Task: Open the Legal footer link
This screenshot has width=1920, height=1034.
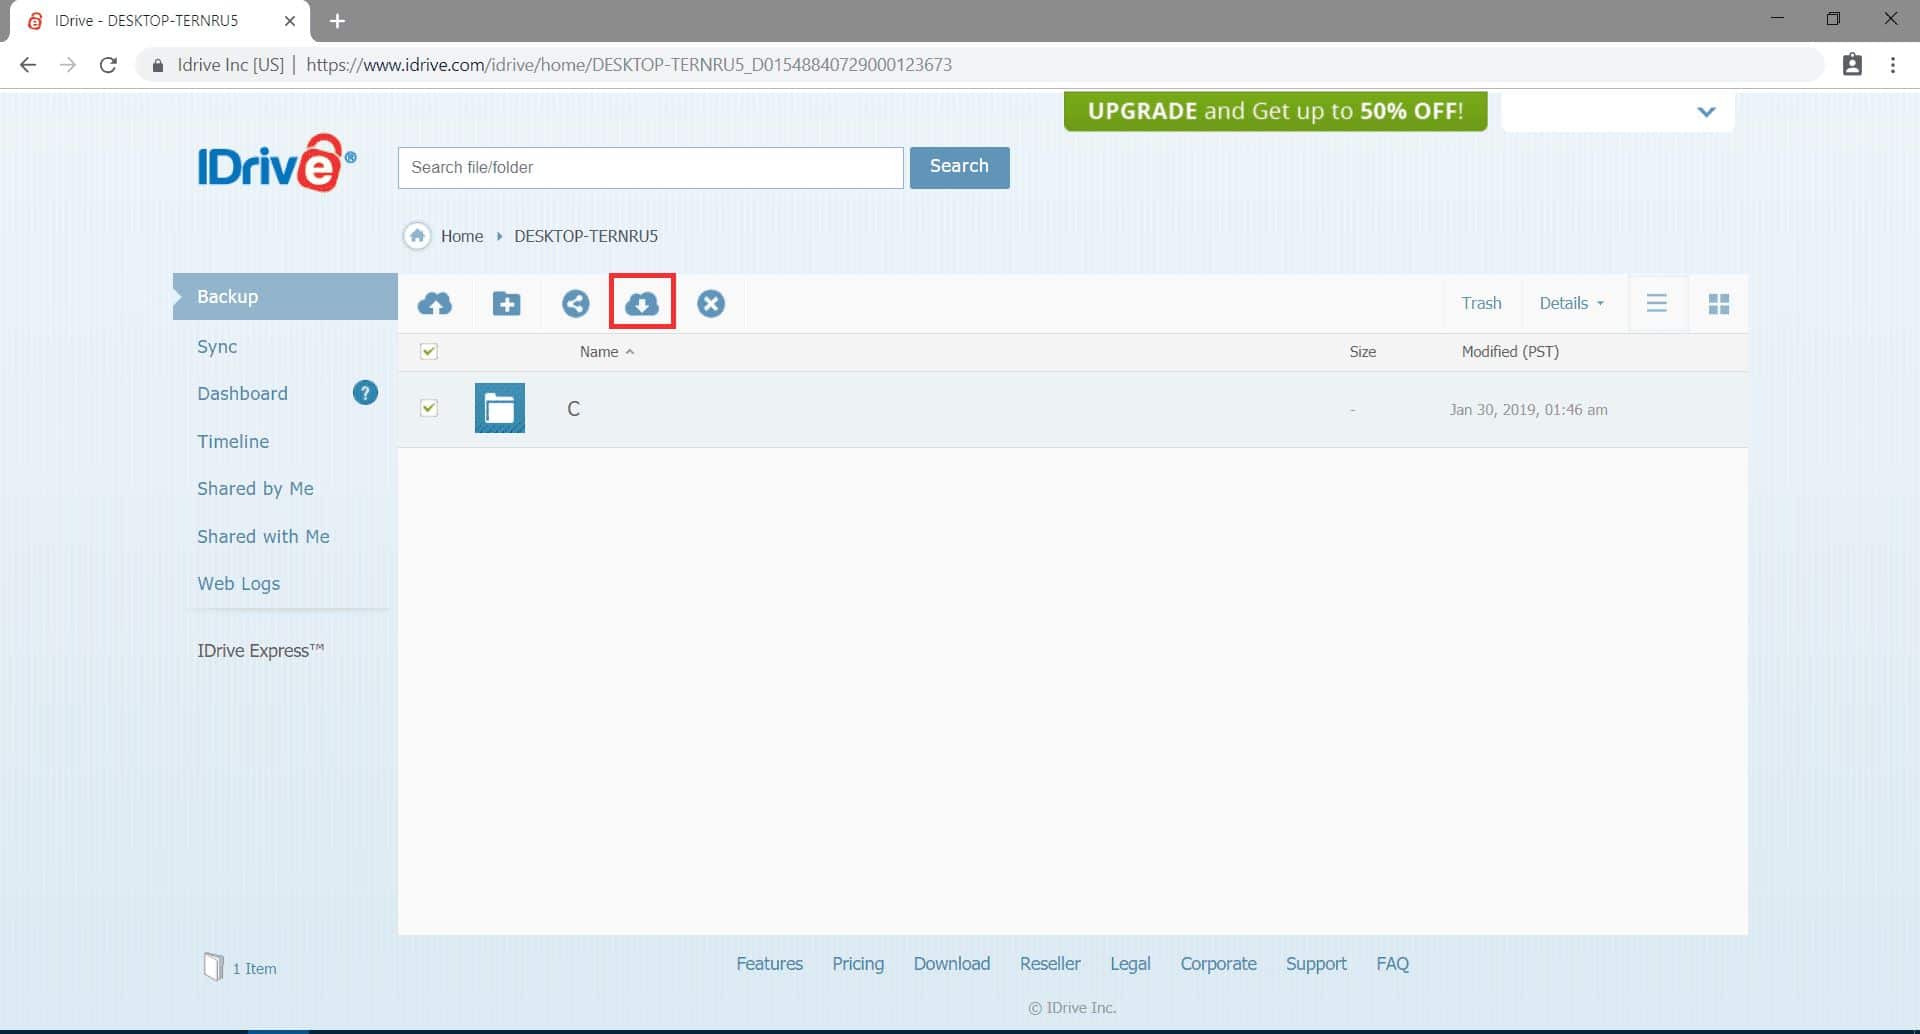Action: [1130, 963]
